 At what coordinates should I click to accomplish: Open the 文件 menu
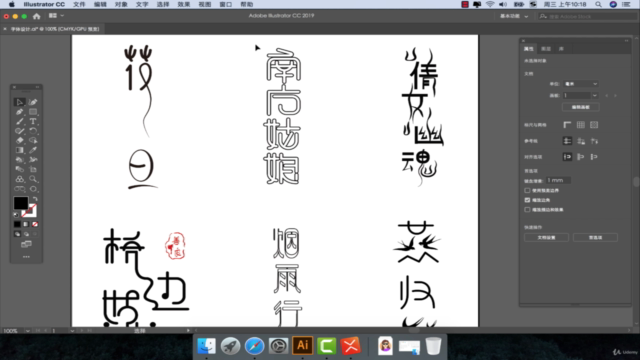[79, 4]
